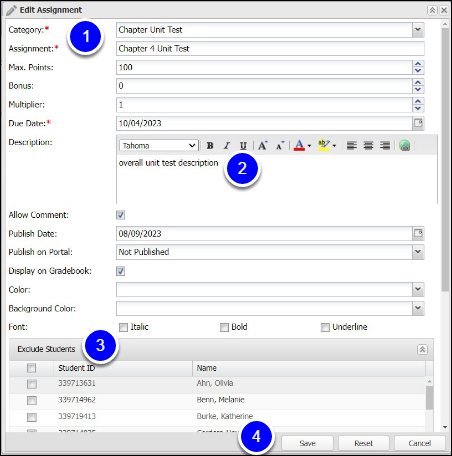The image size is (452, 456).
Task: Center description text
Action: coord(368,146)
